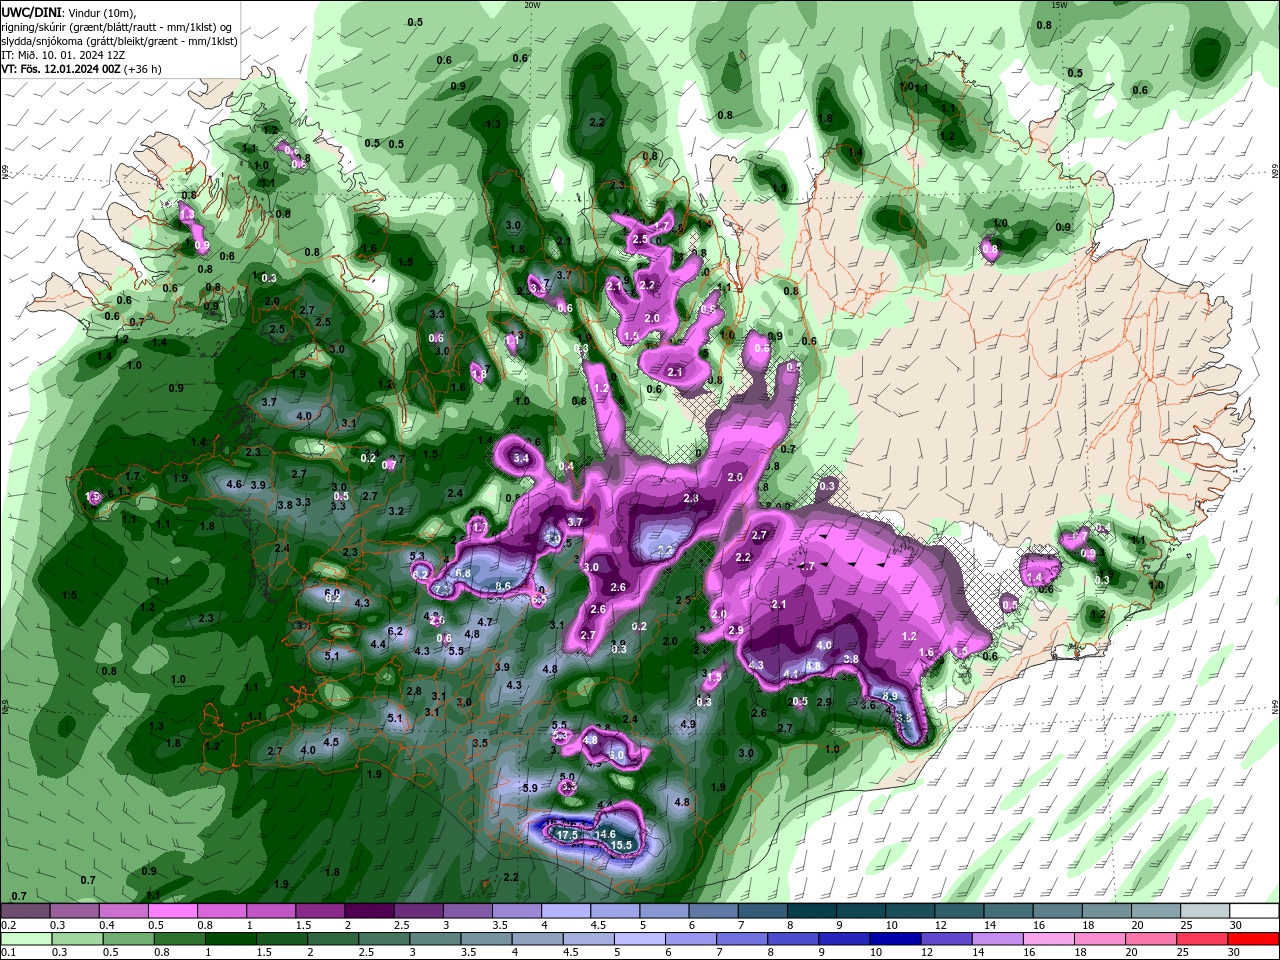The height and width of the screenshot is (960, 1280).
Task: Click the '15W' longitude label
Action: [1059, 5]
